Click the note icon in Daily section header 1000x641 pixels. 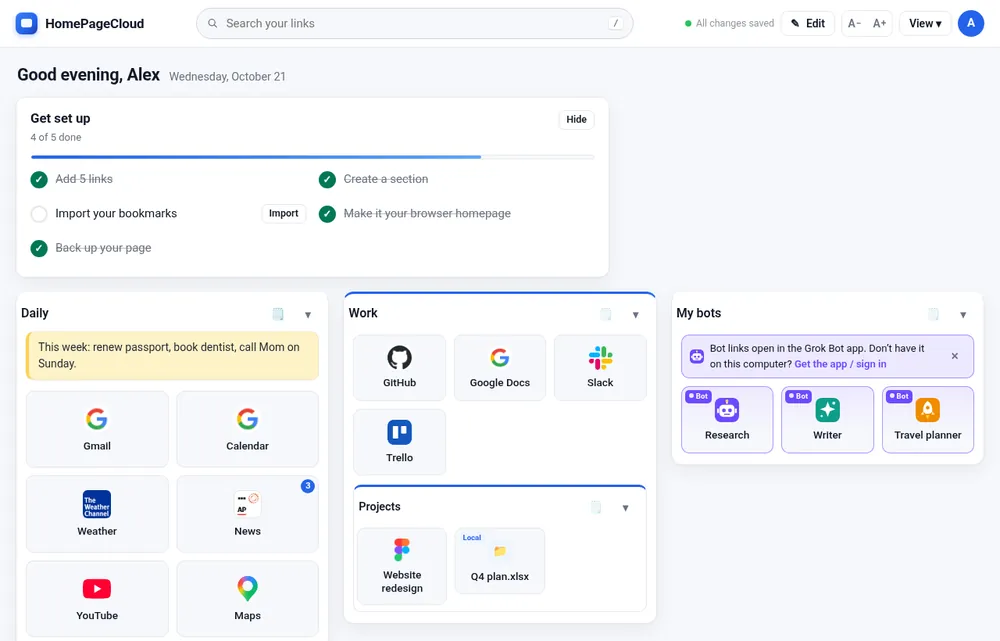click(278, 314)
